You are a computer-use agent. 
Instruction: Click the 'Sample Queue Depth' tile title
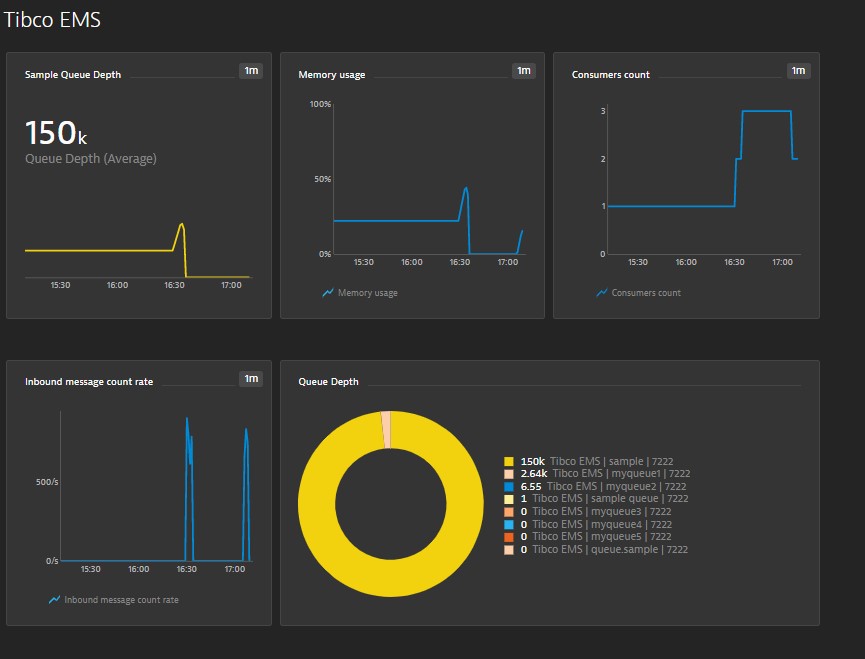pyautogui.click(x=73, y=74)
